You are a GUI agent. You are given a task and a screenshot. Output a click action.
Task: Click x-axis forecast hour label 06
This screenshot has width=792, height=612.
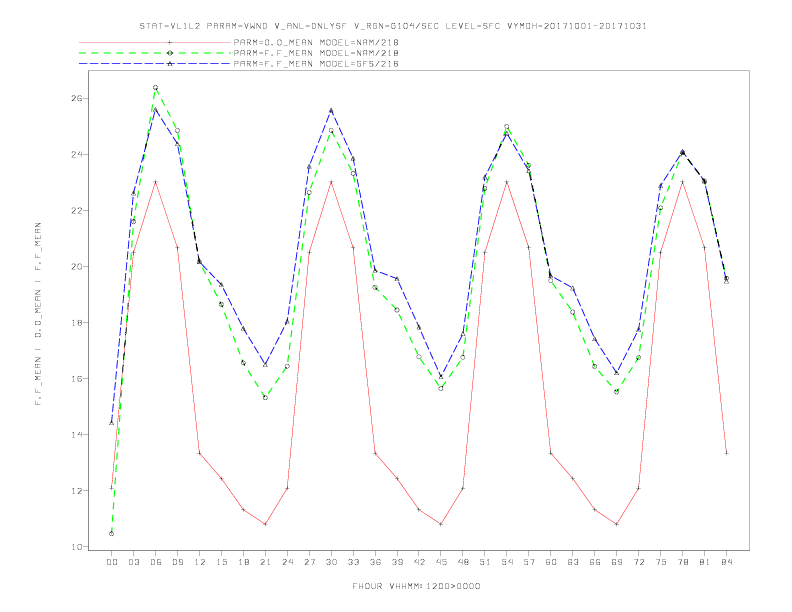tap(156, 562)
